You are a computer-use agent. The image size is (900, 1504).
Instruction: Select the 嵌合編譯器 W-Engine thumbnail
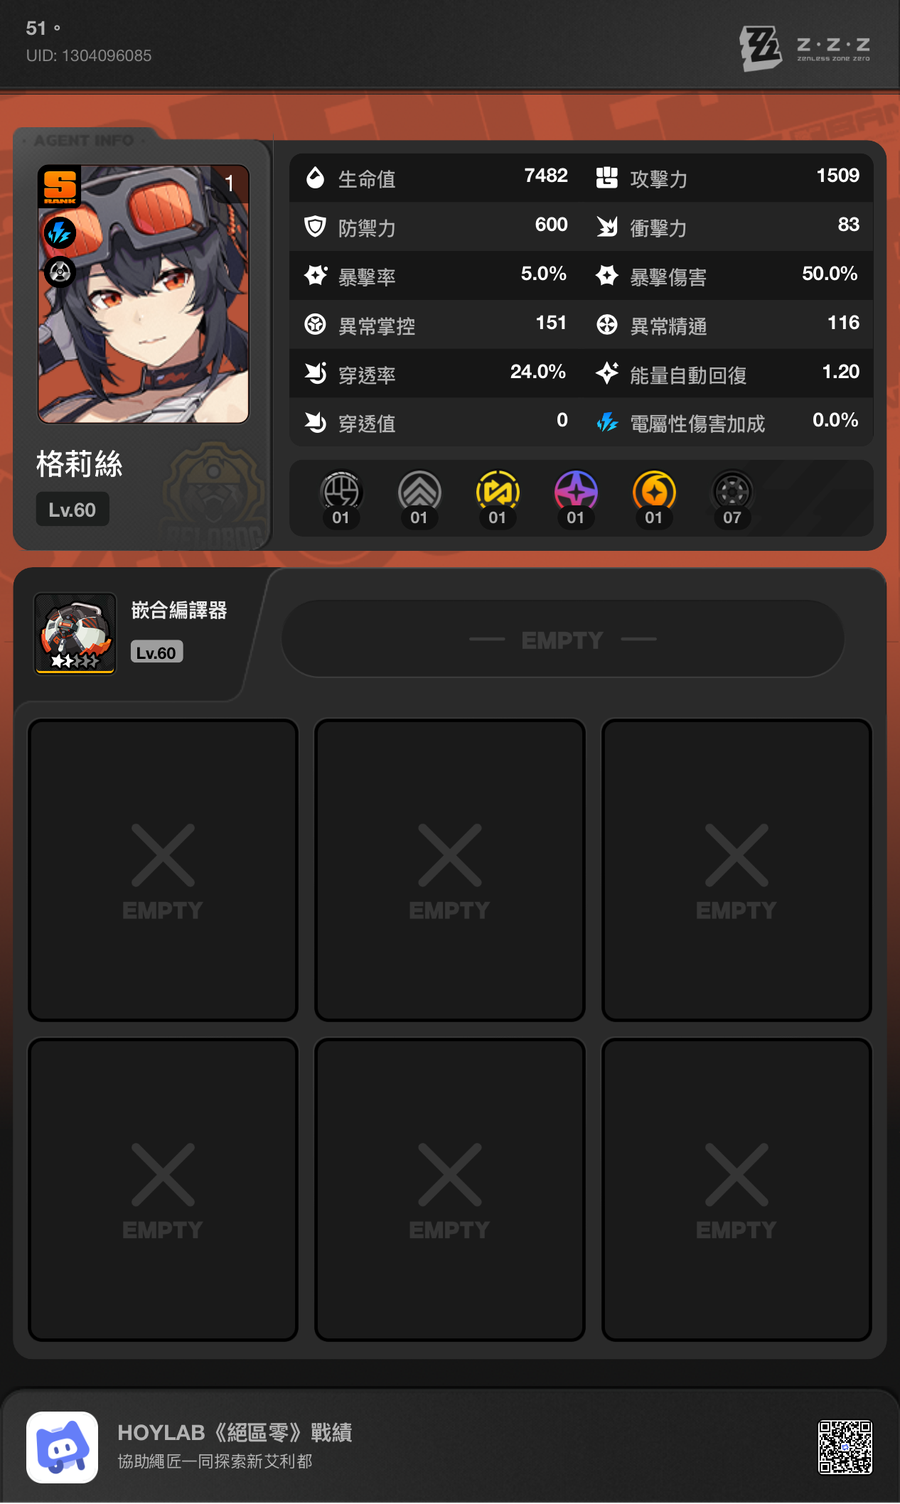pyautogui.click(x=75, y=633)
